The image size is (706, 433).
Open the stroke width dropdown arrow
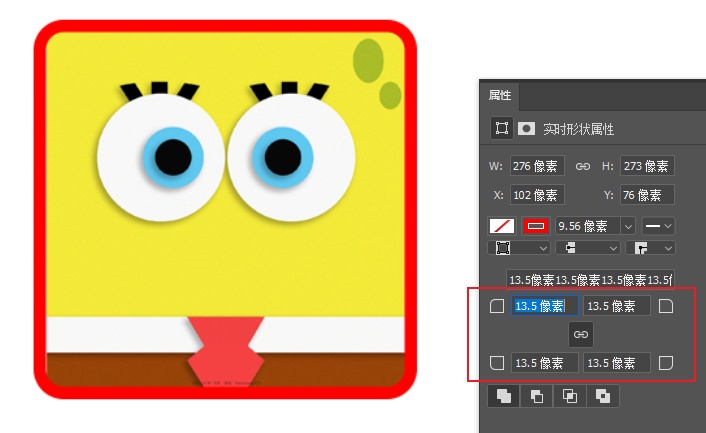coord(628,226)
